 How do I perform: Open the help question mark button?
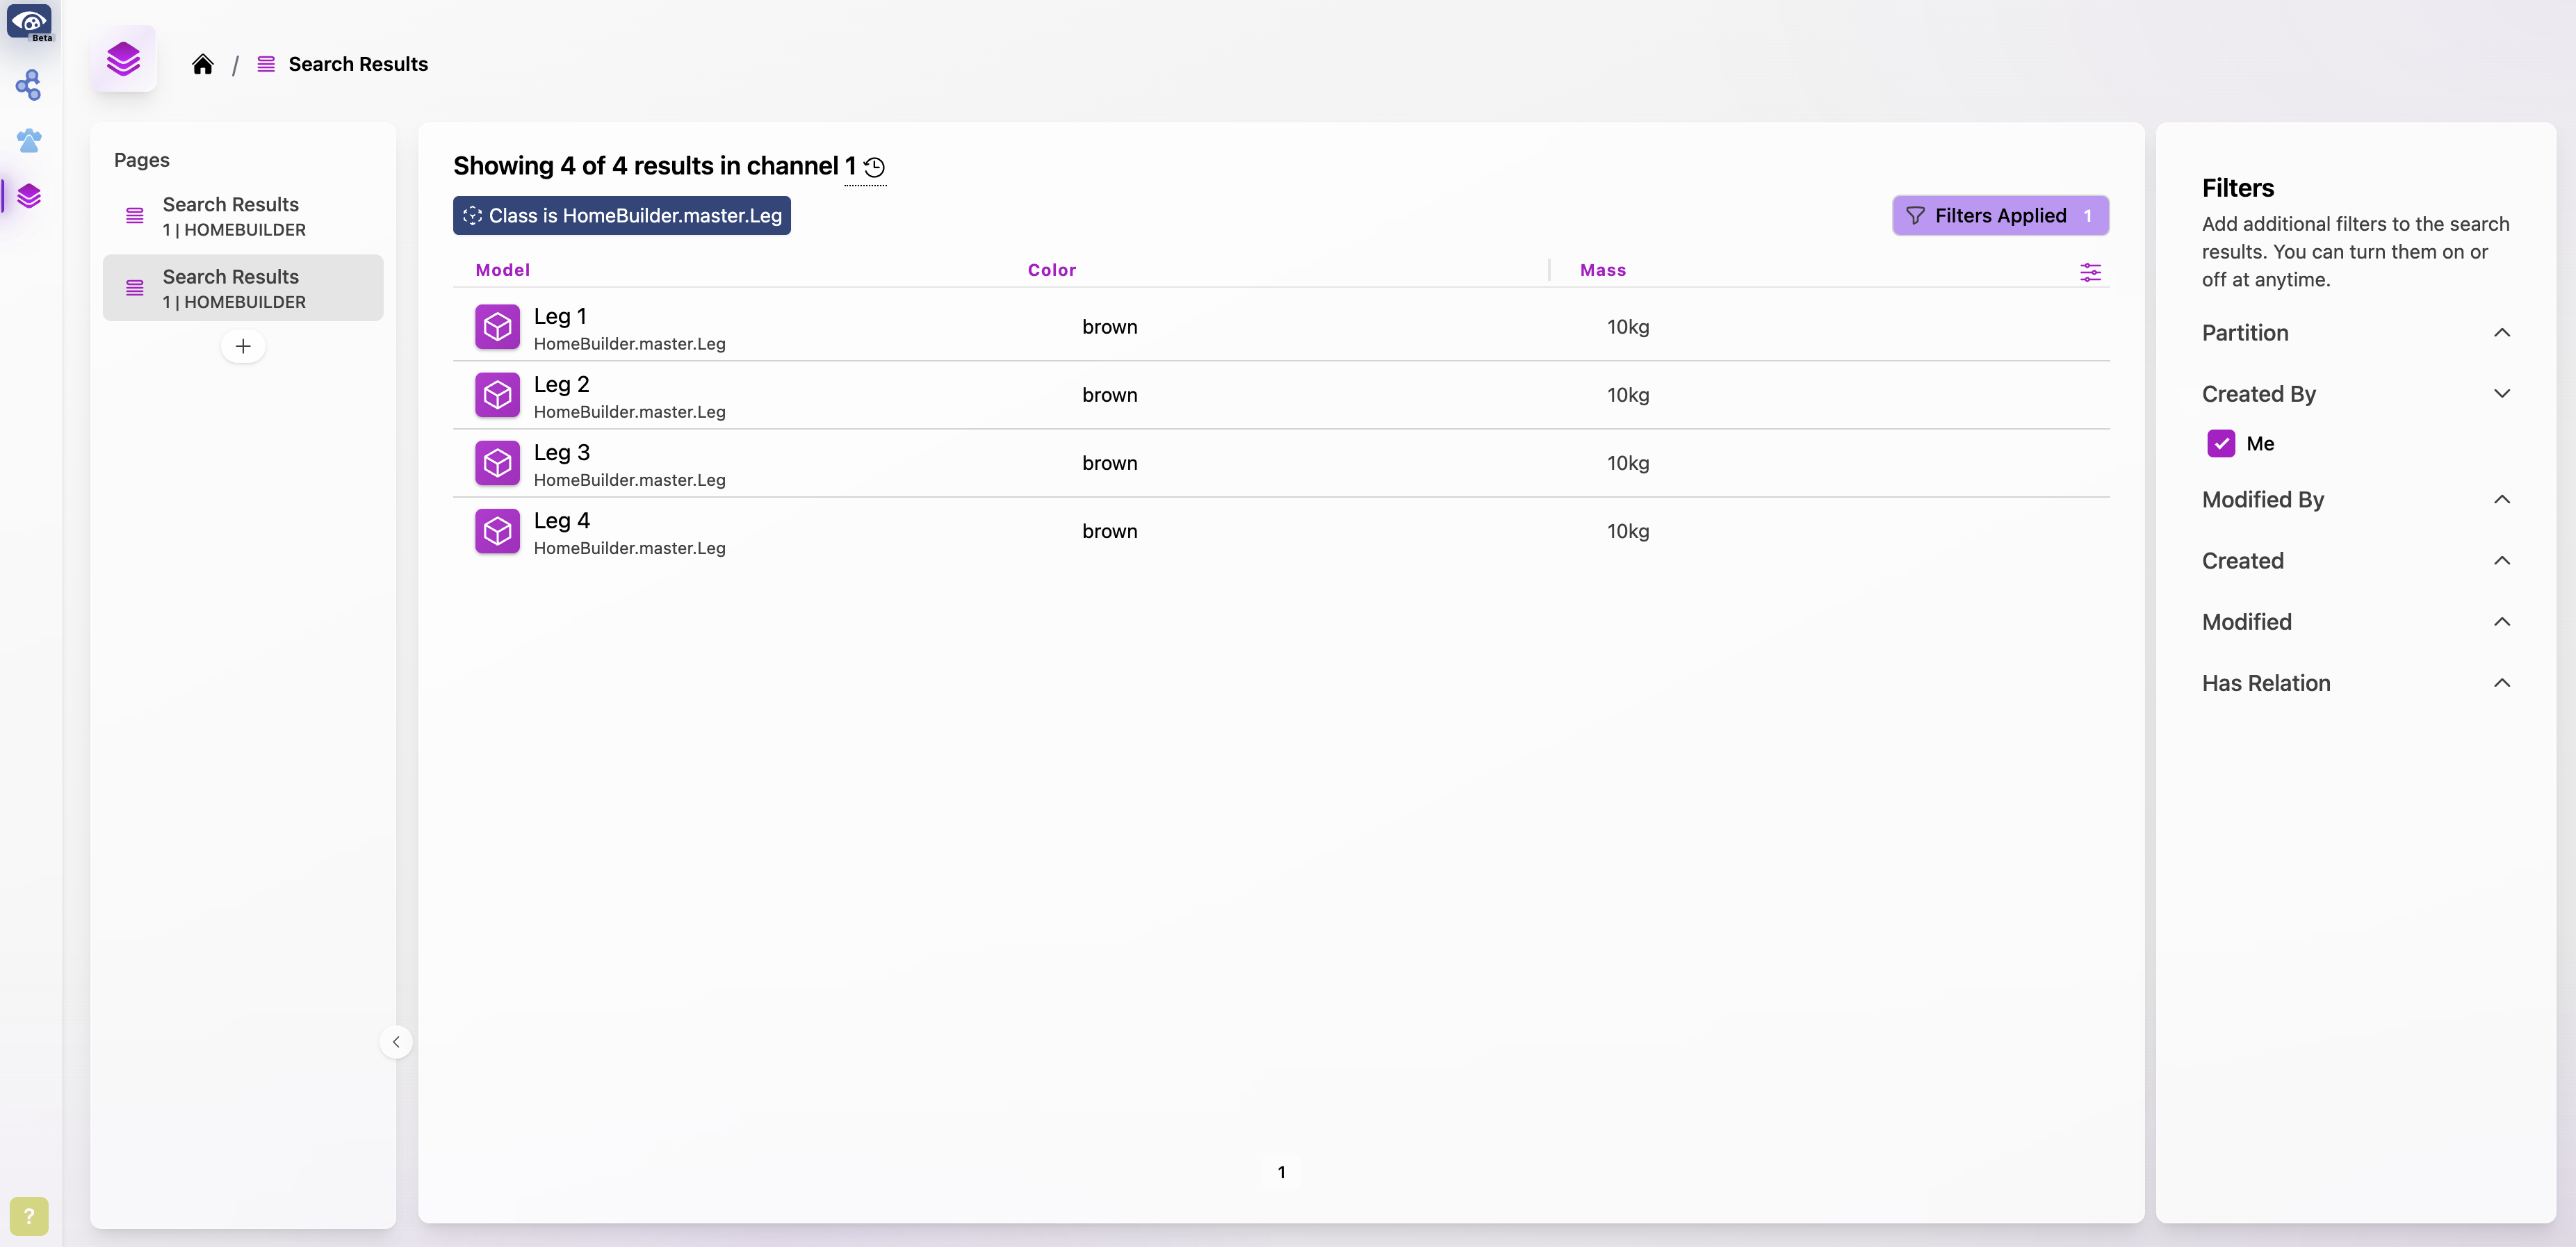tap(29, 1216)
